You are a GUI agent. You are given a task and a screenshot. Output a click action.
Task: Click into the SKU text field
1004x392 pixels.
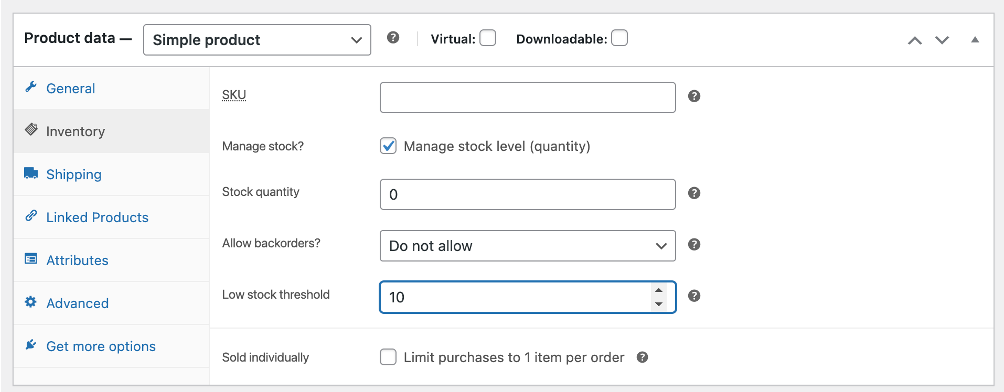[528, 97]
